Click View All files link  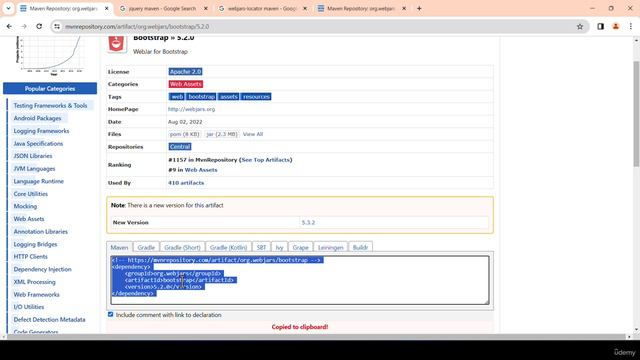(x=253, y=134)
